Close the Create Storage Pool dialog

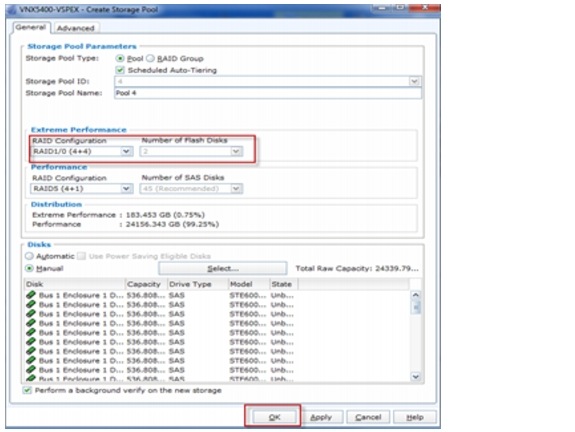pyautogui.click(x=425, y=8)
